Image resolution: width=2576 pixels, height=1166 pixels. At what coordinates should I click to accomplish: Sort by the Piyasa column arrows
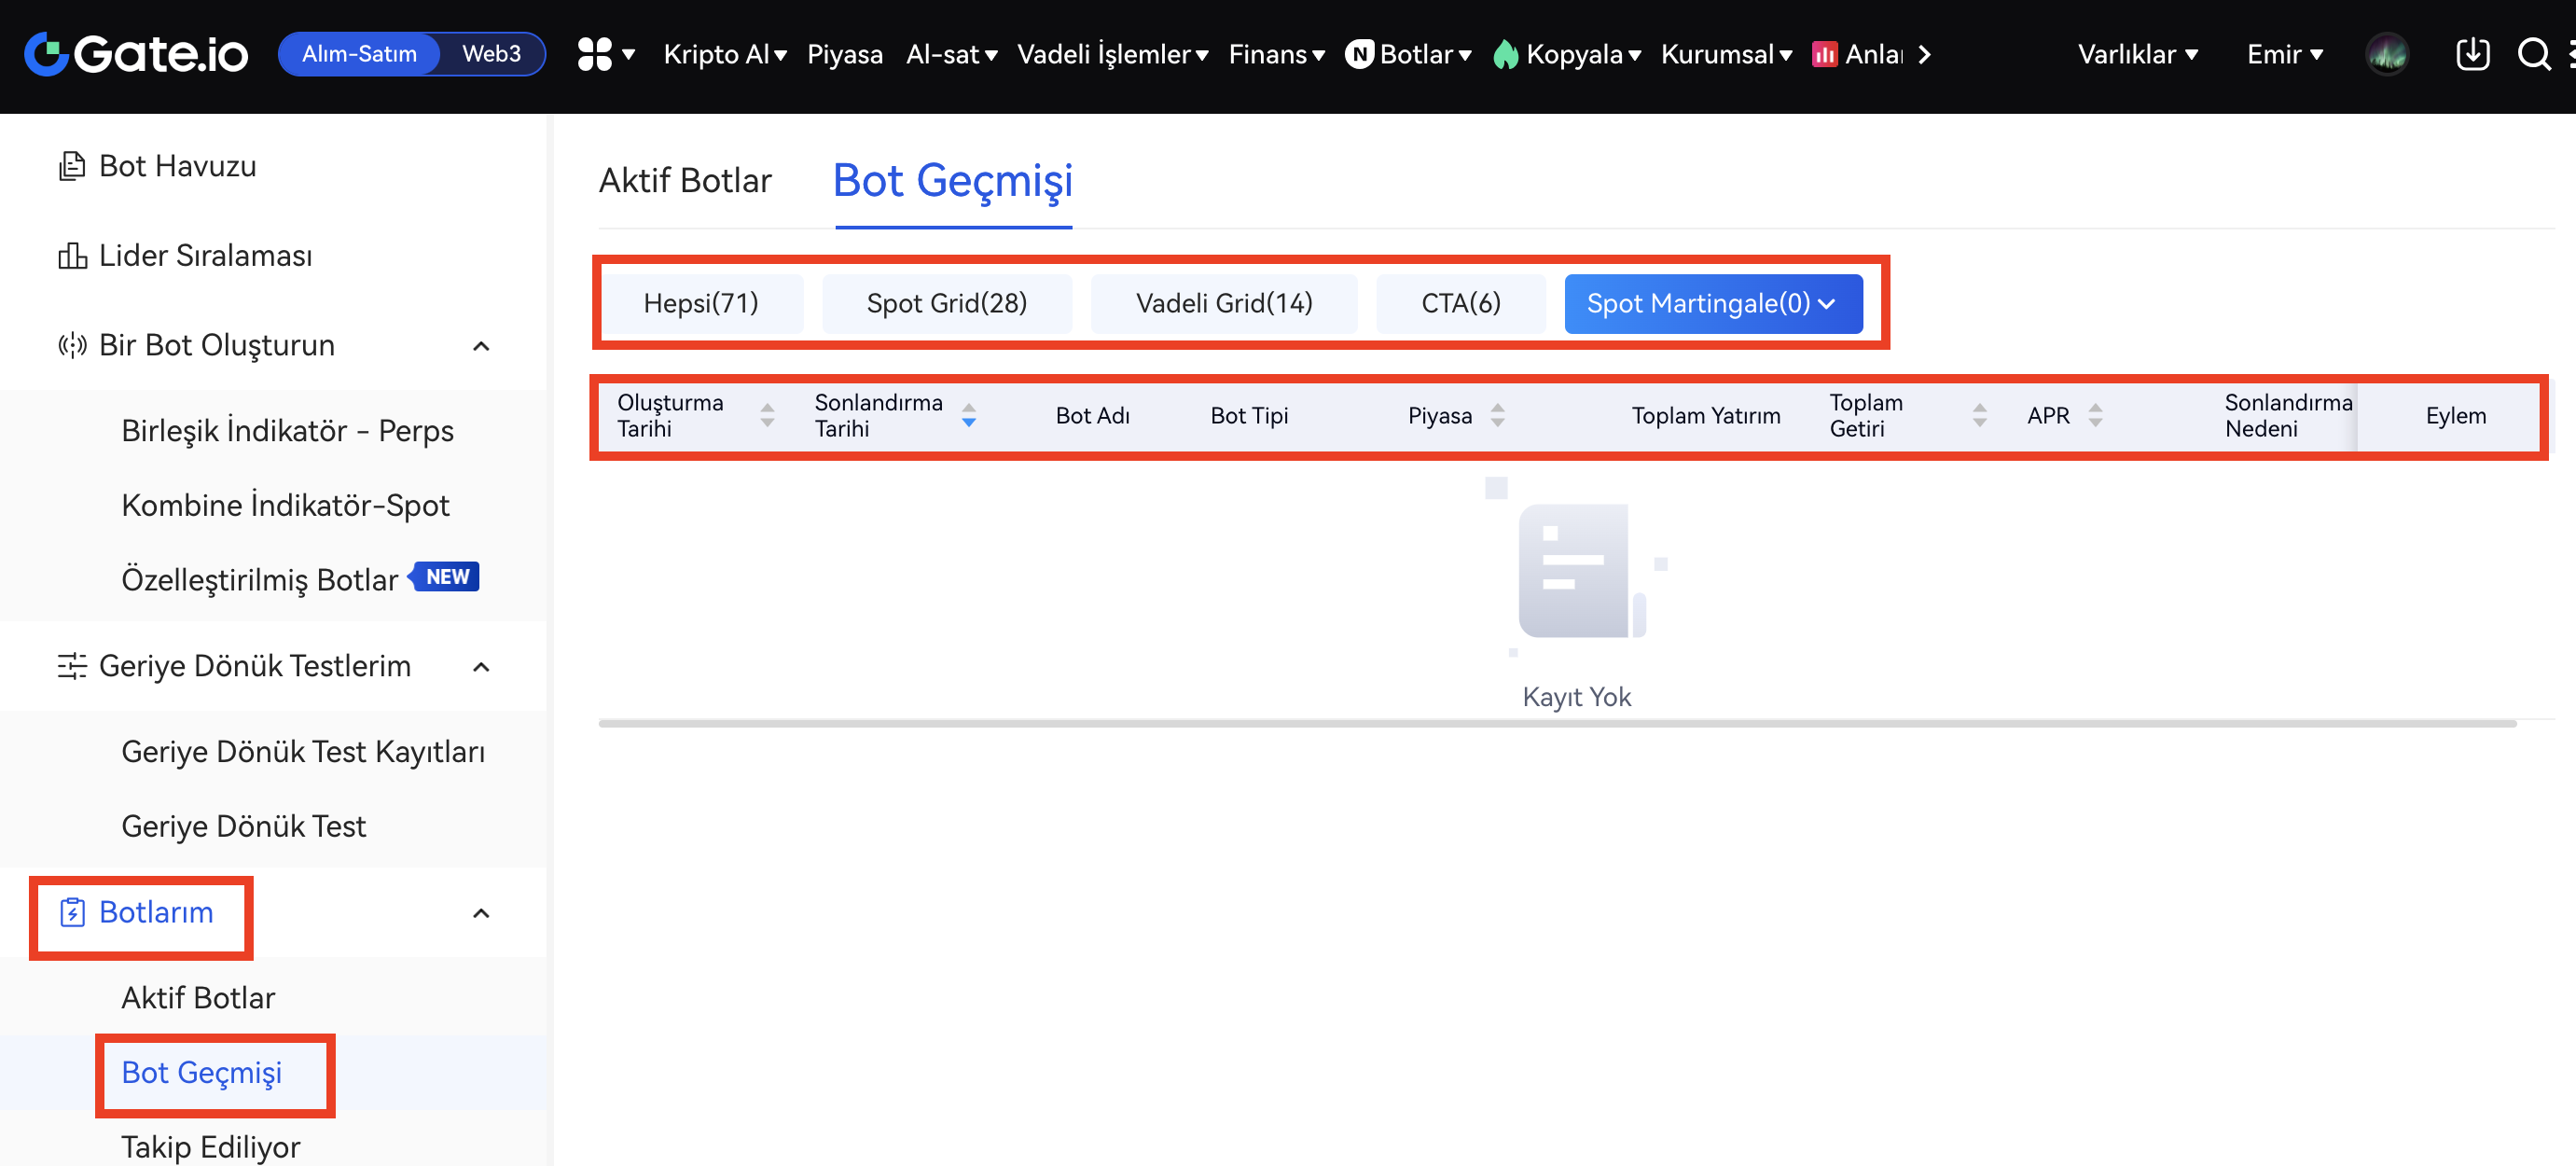(1497, 415)
